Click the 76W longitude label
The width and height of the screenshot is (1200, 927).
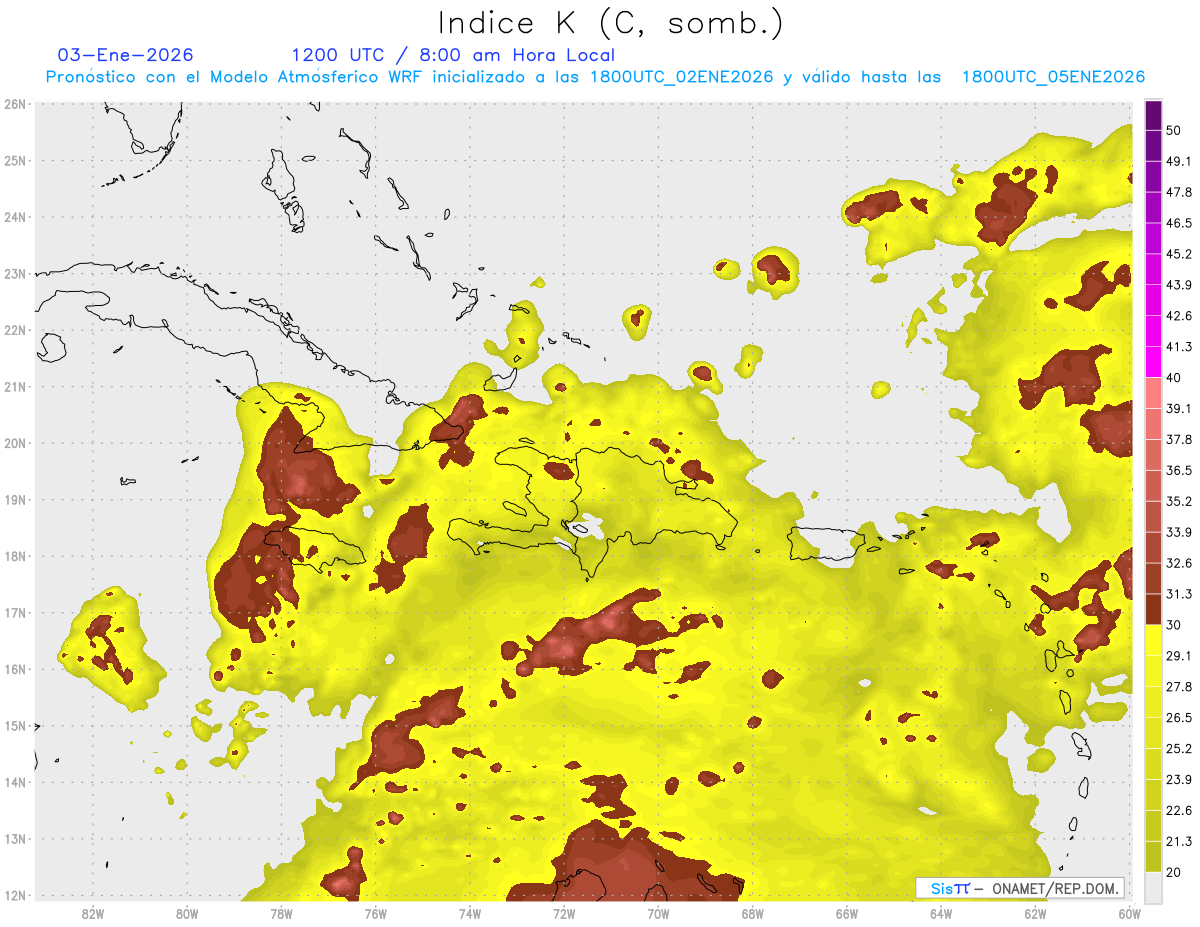[375, 913]
